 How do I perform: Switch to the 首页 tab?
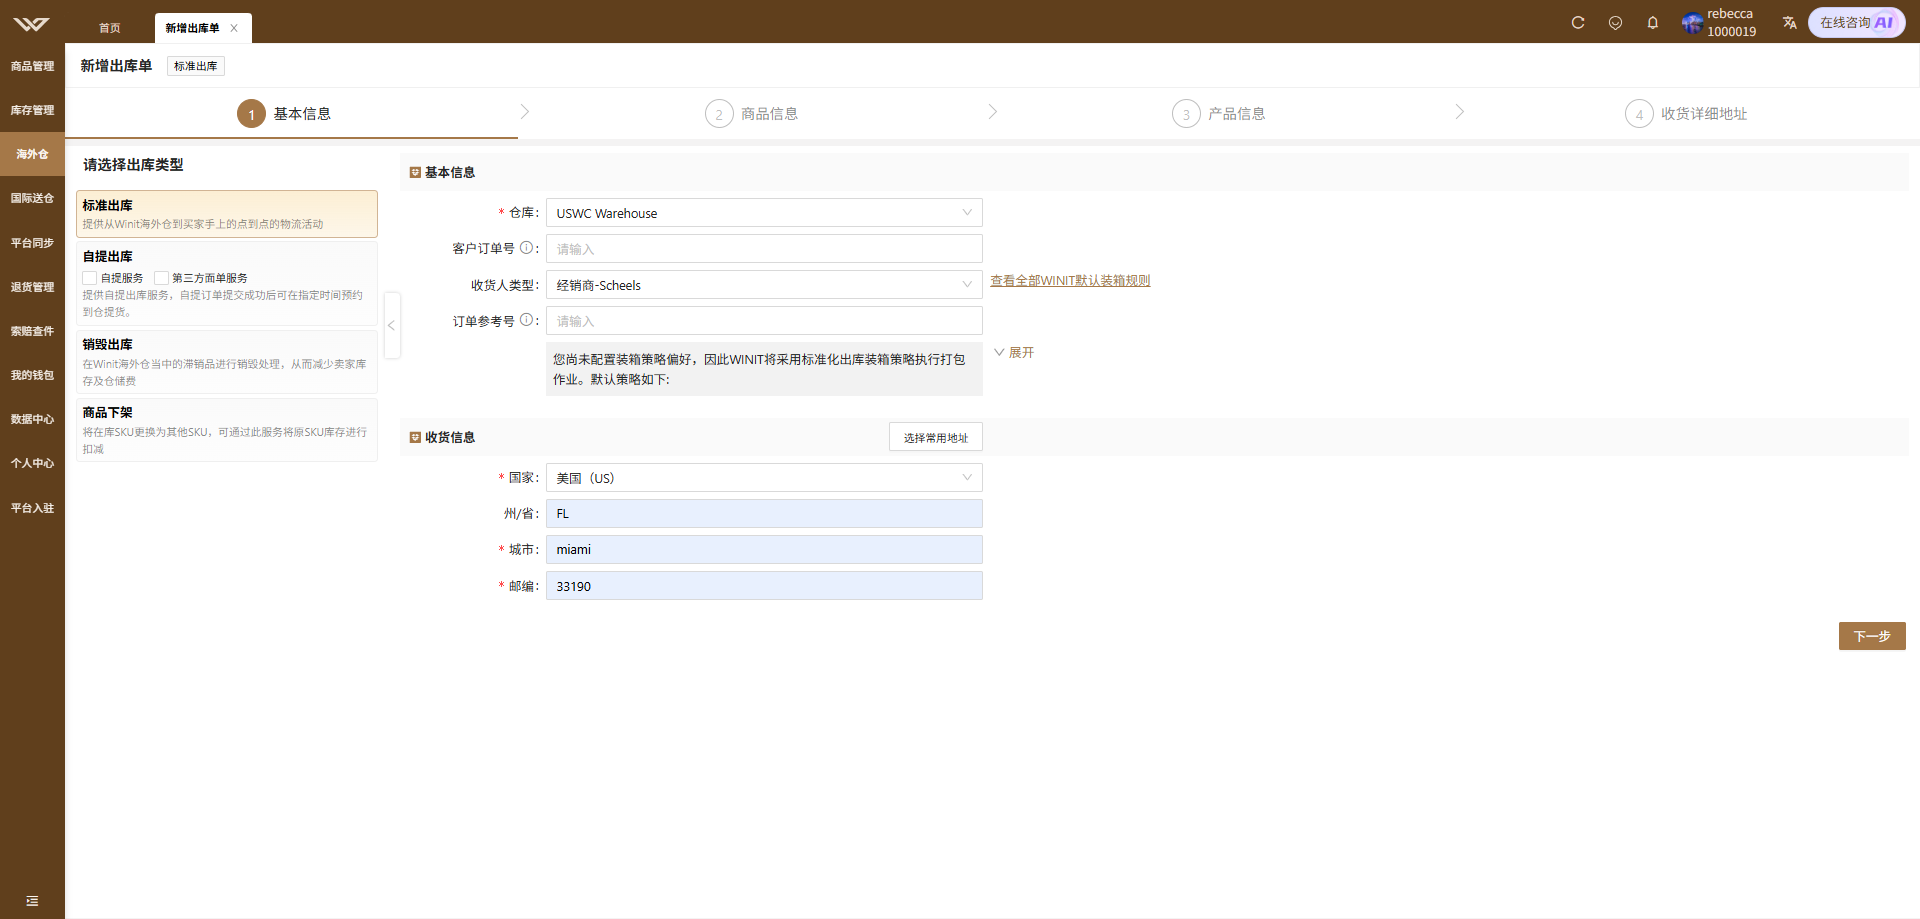point(110,28)
